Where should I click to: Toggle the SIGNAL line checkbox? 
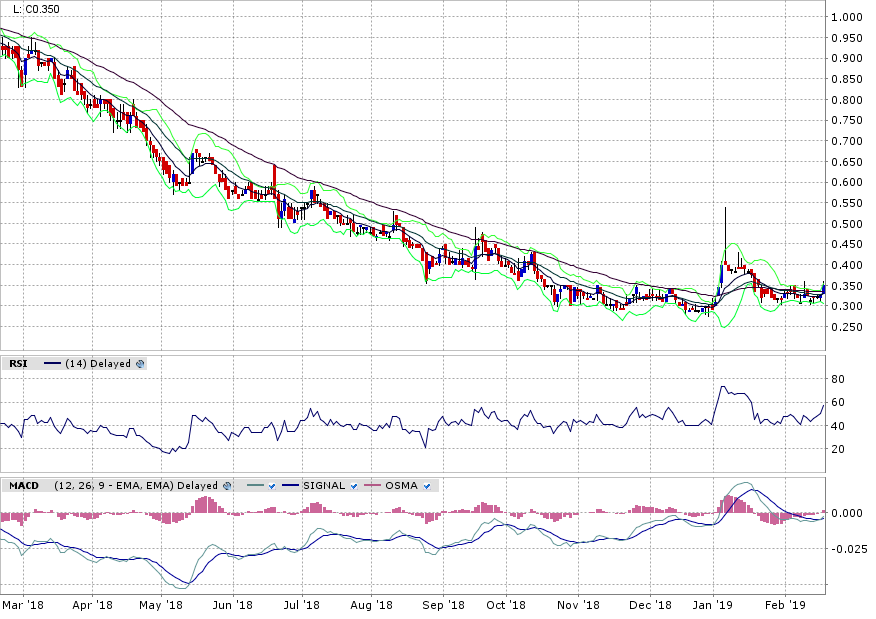[x=354, y=485]
